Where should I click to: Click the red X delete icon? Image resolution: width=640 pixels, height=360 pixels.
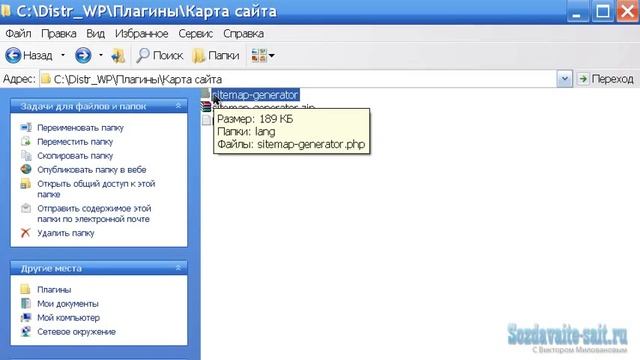click(26, 233)
